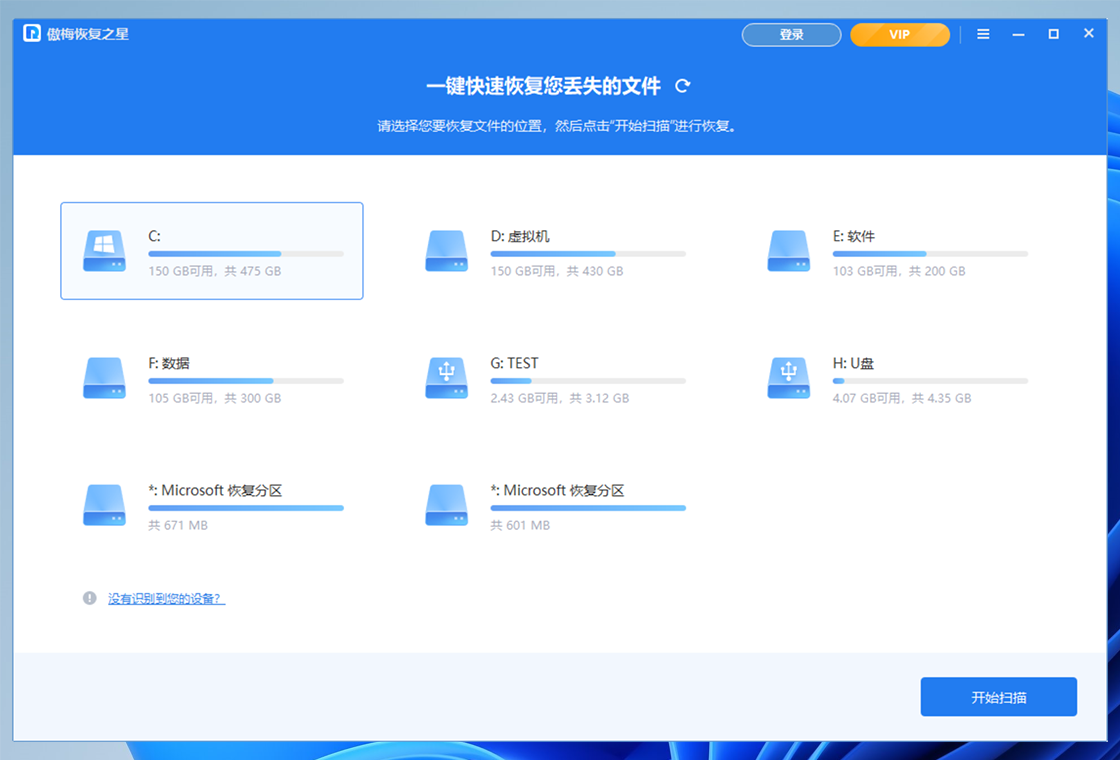Select the C: Windows drive icon

104,251
